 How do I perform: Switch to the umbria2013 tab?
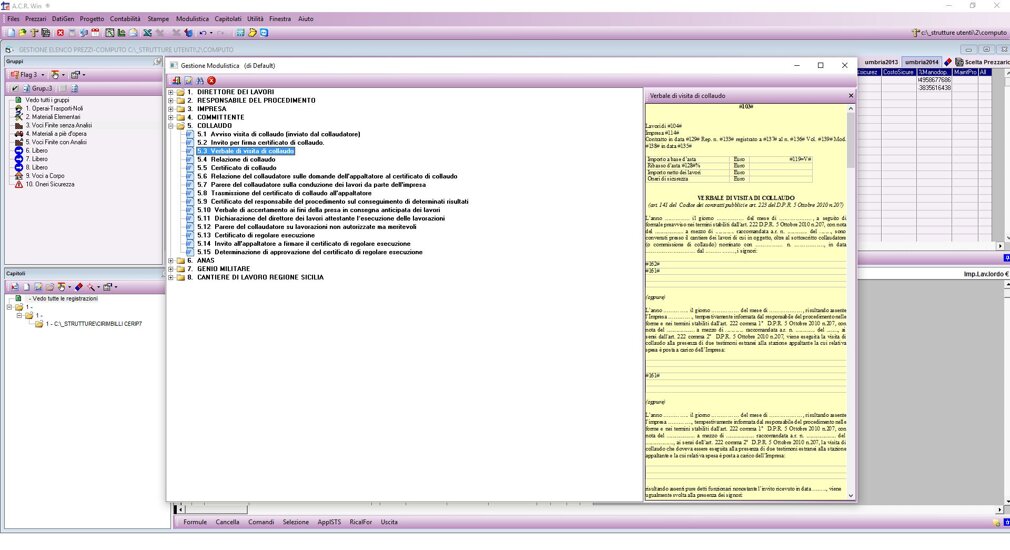pyautogui.click(x=881, y=62)
